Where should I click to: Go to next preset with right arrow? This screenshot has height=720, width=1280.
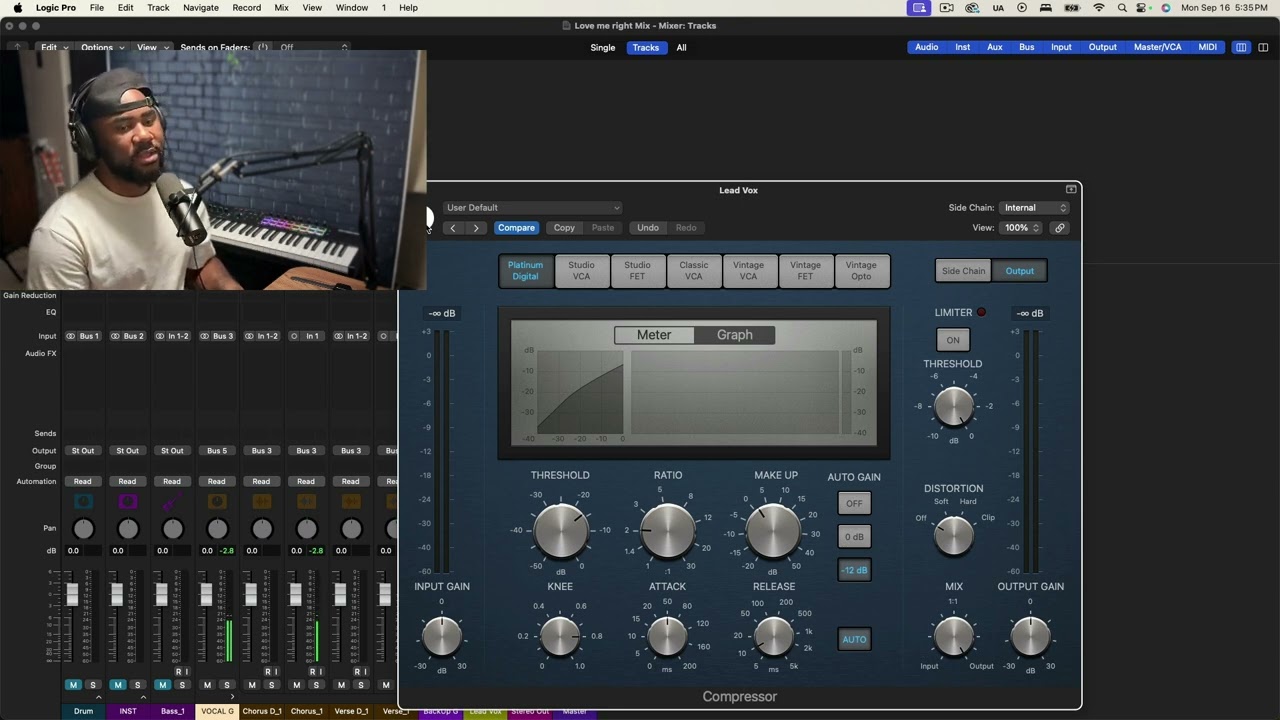pyautogui.click(x=476, y=228)
